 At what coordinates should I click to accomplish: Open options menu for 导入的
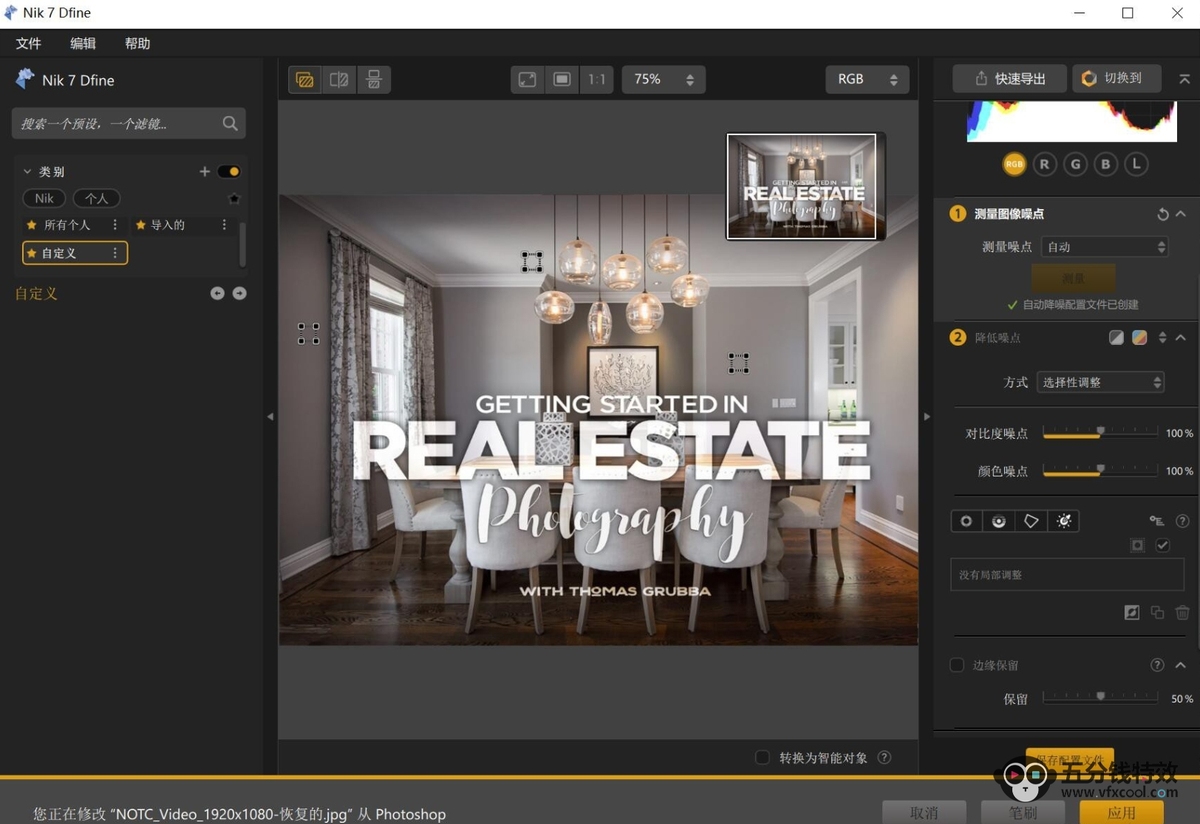click(x=224, y=225)
